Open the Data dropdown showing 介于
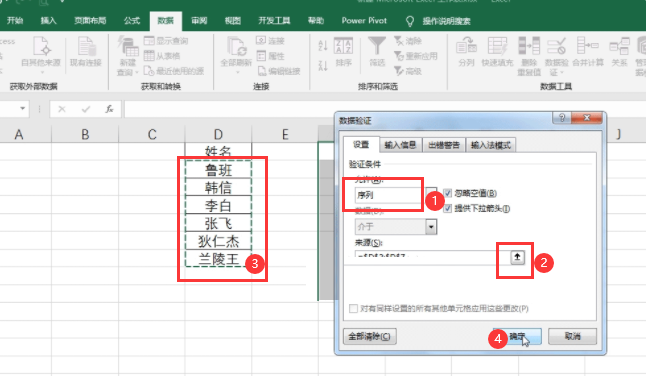The height and width of the screenshot is (376, 646). pos(431,227)
